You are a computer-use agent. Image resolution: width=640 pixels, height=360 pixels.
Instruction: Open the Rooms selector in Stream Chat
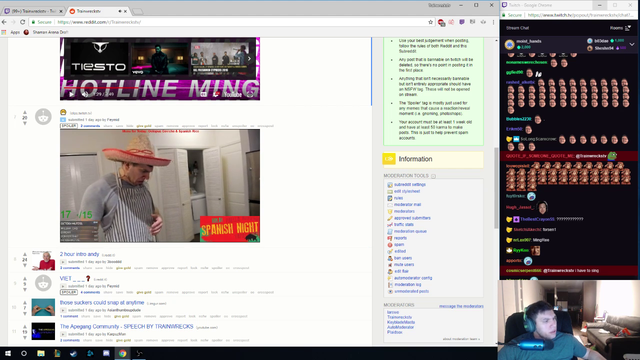pyautogui.click(x=620, y=28)
